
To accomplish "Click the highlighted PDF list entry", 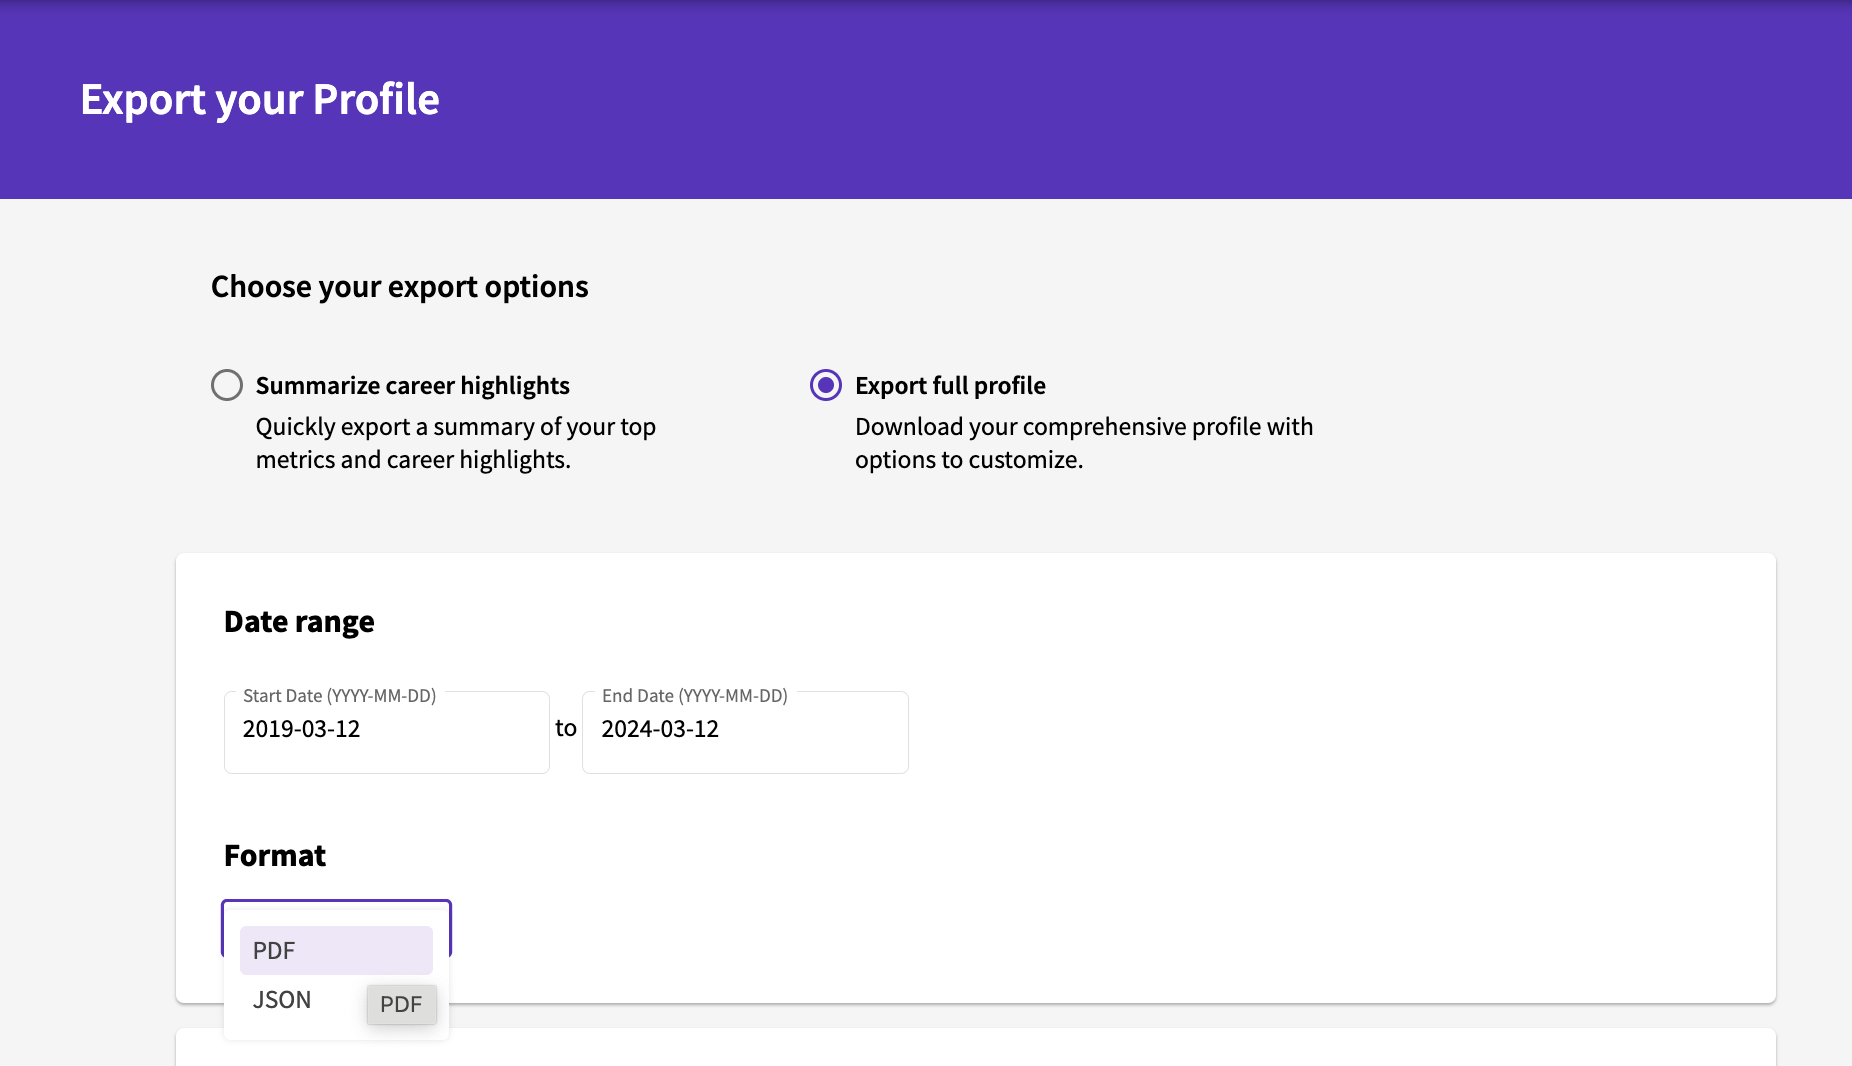I will (335, 950).
